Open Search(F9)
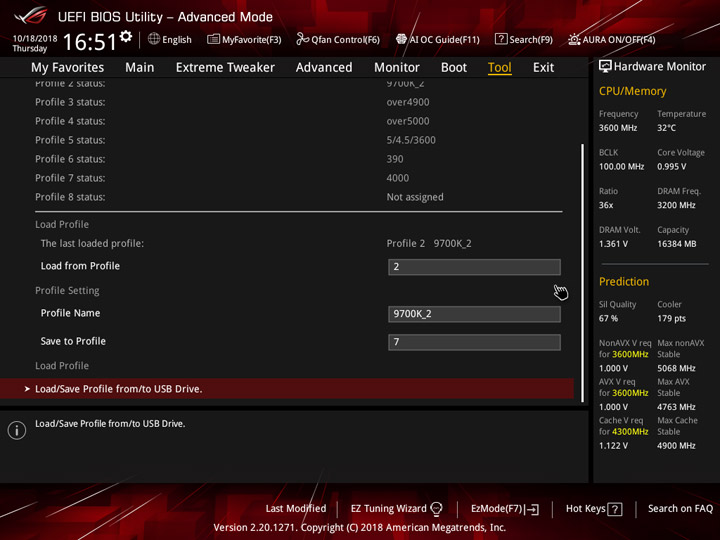The height and width of the screenshot is (540, 720). [524, 39]
